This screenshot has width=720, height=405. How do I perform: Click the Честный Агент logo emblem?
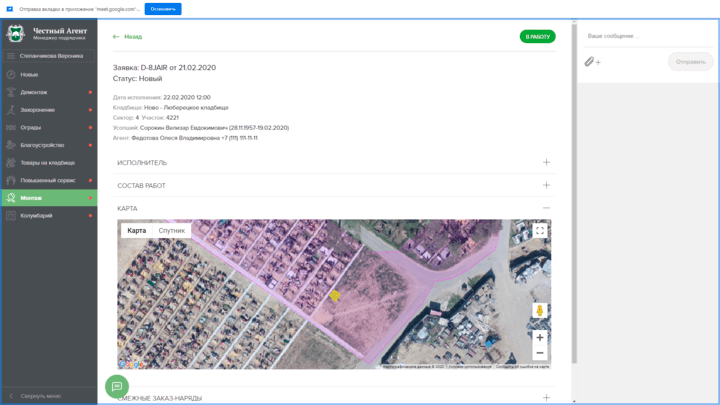point(16,34)
